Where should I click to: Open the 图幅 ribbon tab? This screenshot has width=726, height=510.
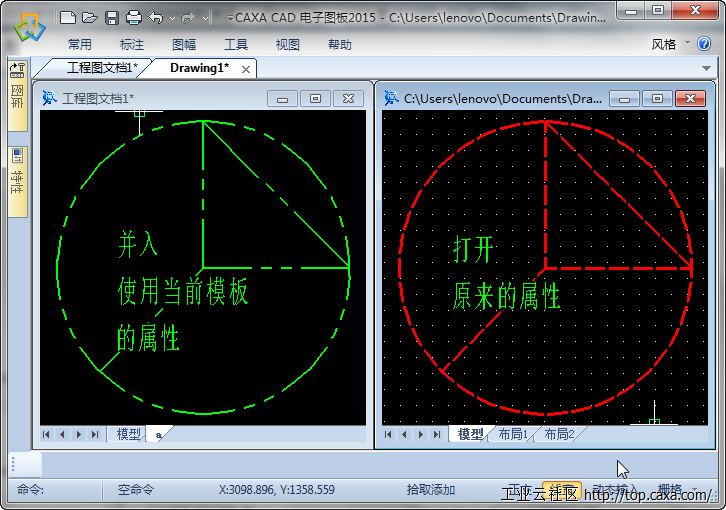coord(184,44)
